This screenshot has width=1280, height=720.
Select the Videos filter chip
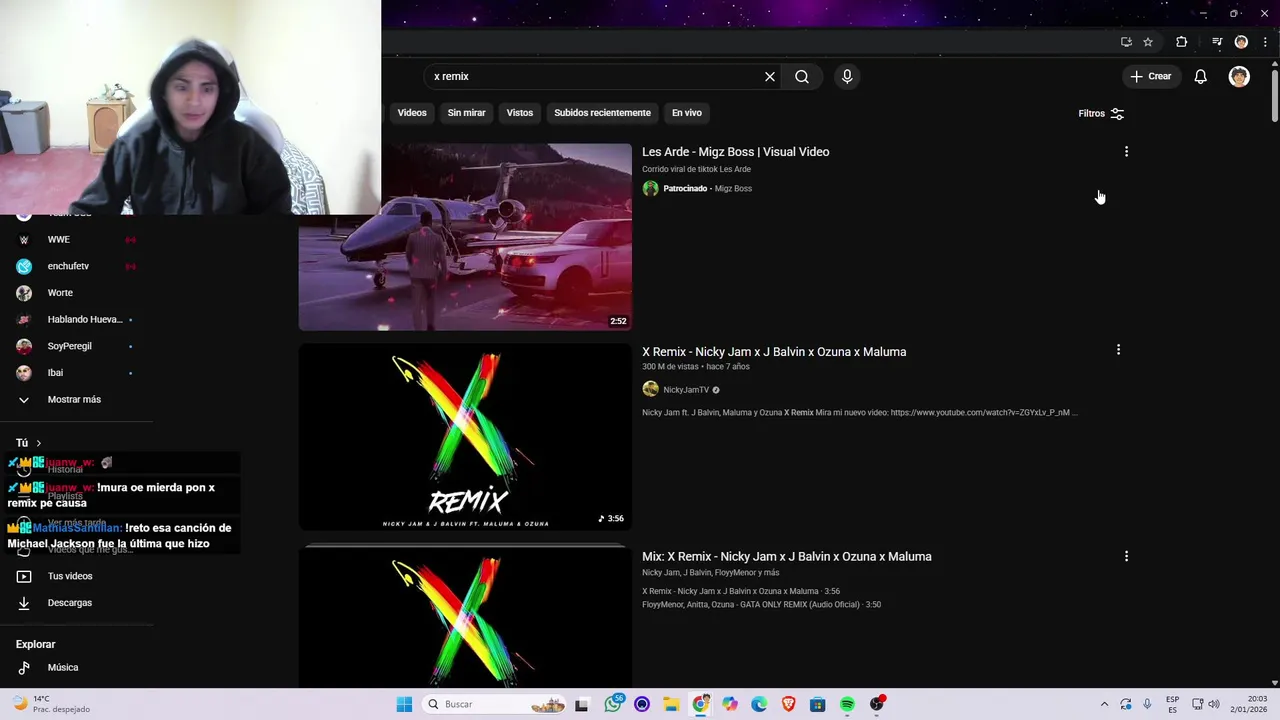(412, 113)
